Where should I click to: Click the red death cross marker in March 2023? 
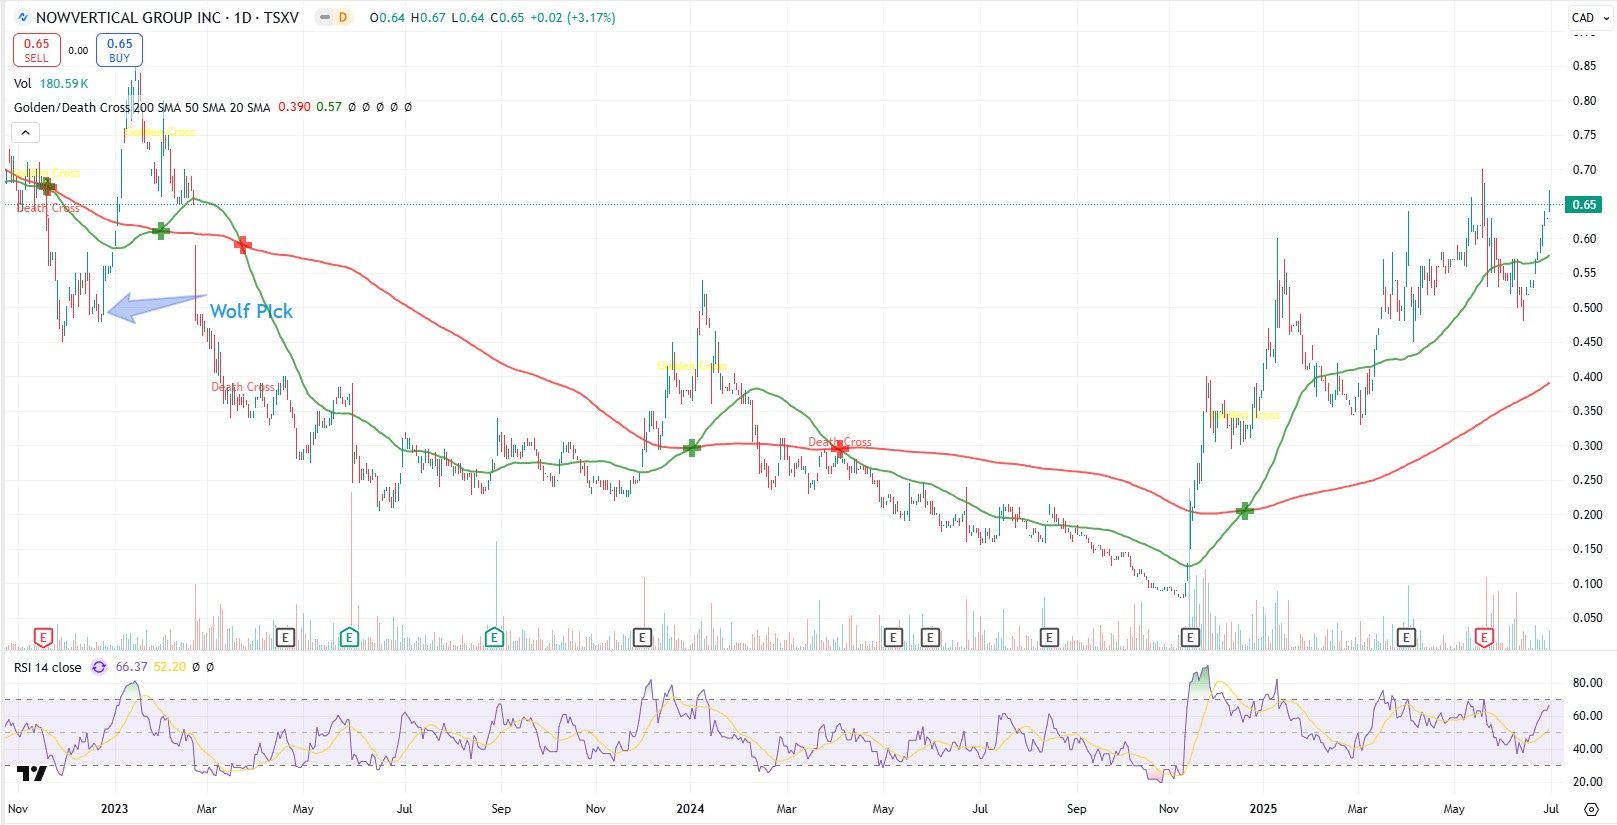point(242,244)
